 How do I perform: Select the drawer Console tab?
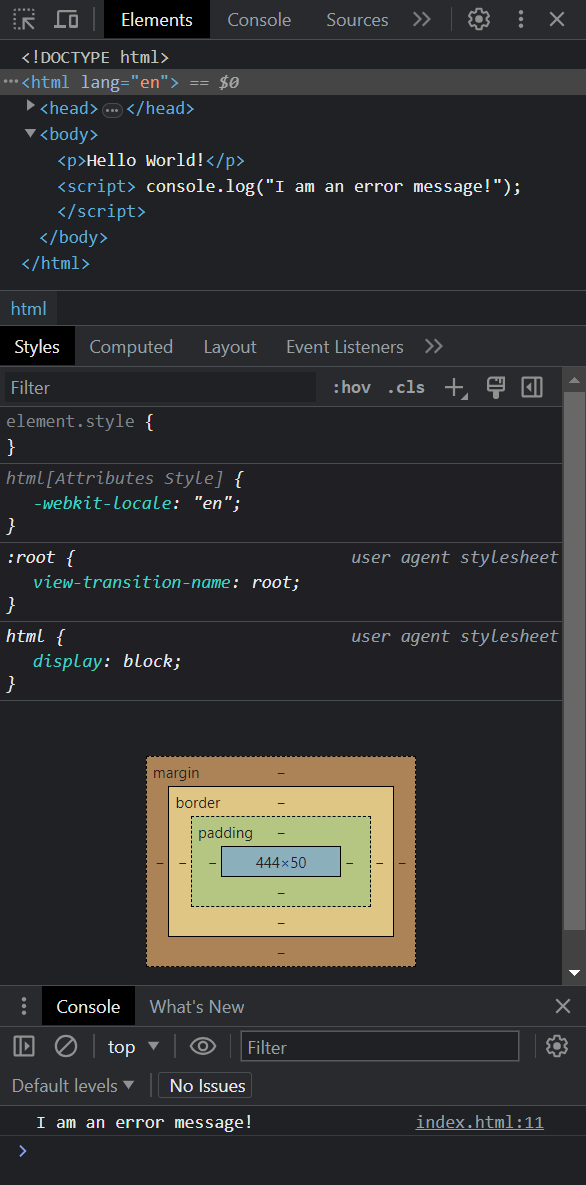pyautogui.click(x=88, y=1006)
